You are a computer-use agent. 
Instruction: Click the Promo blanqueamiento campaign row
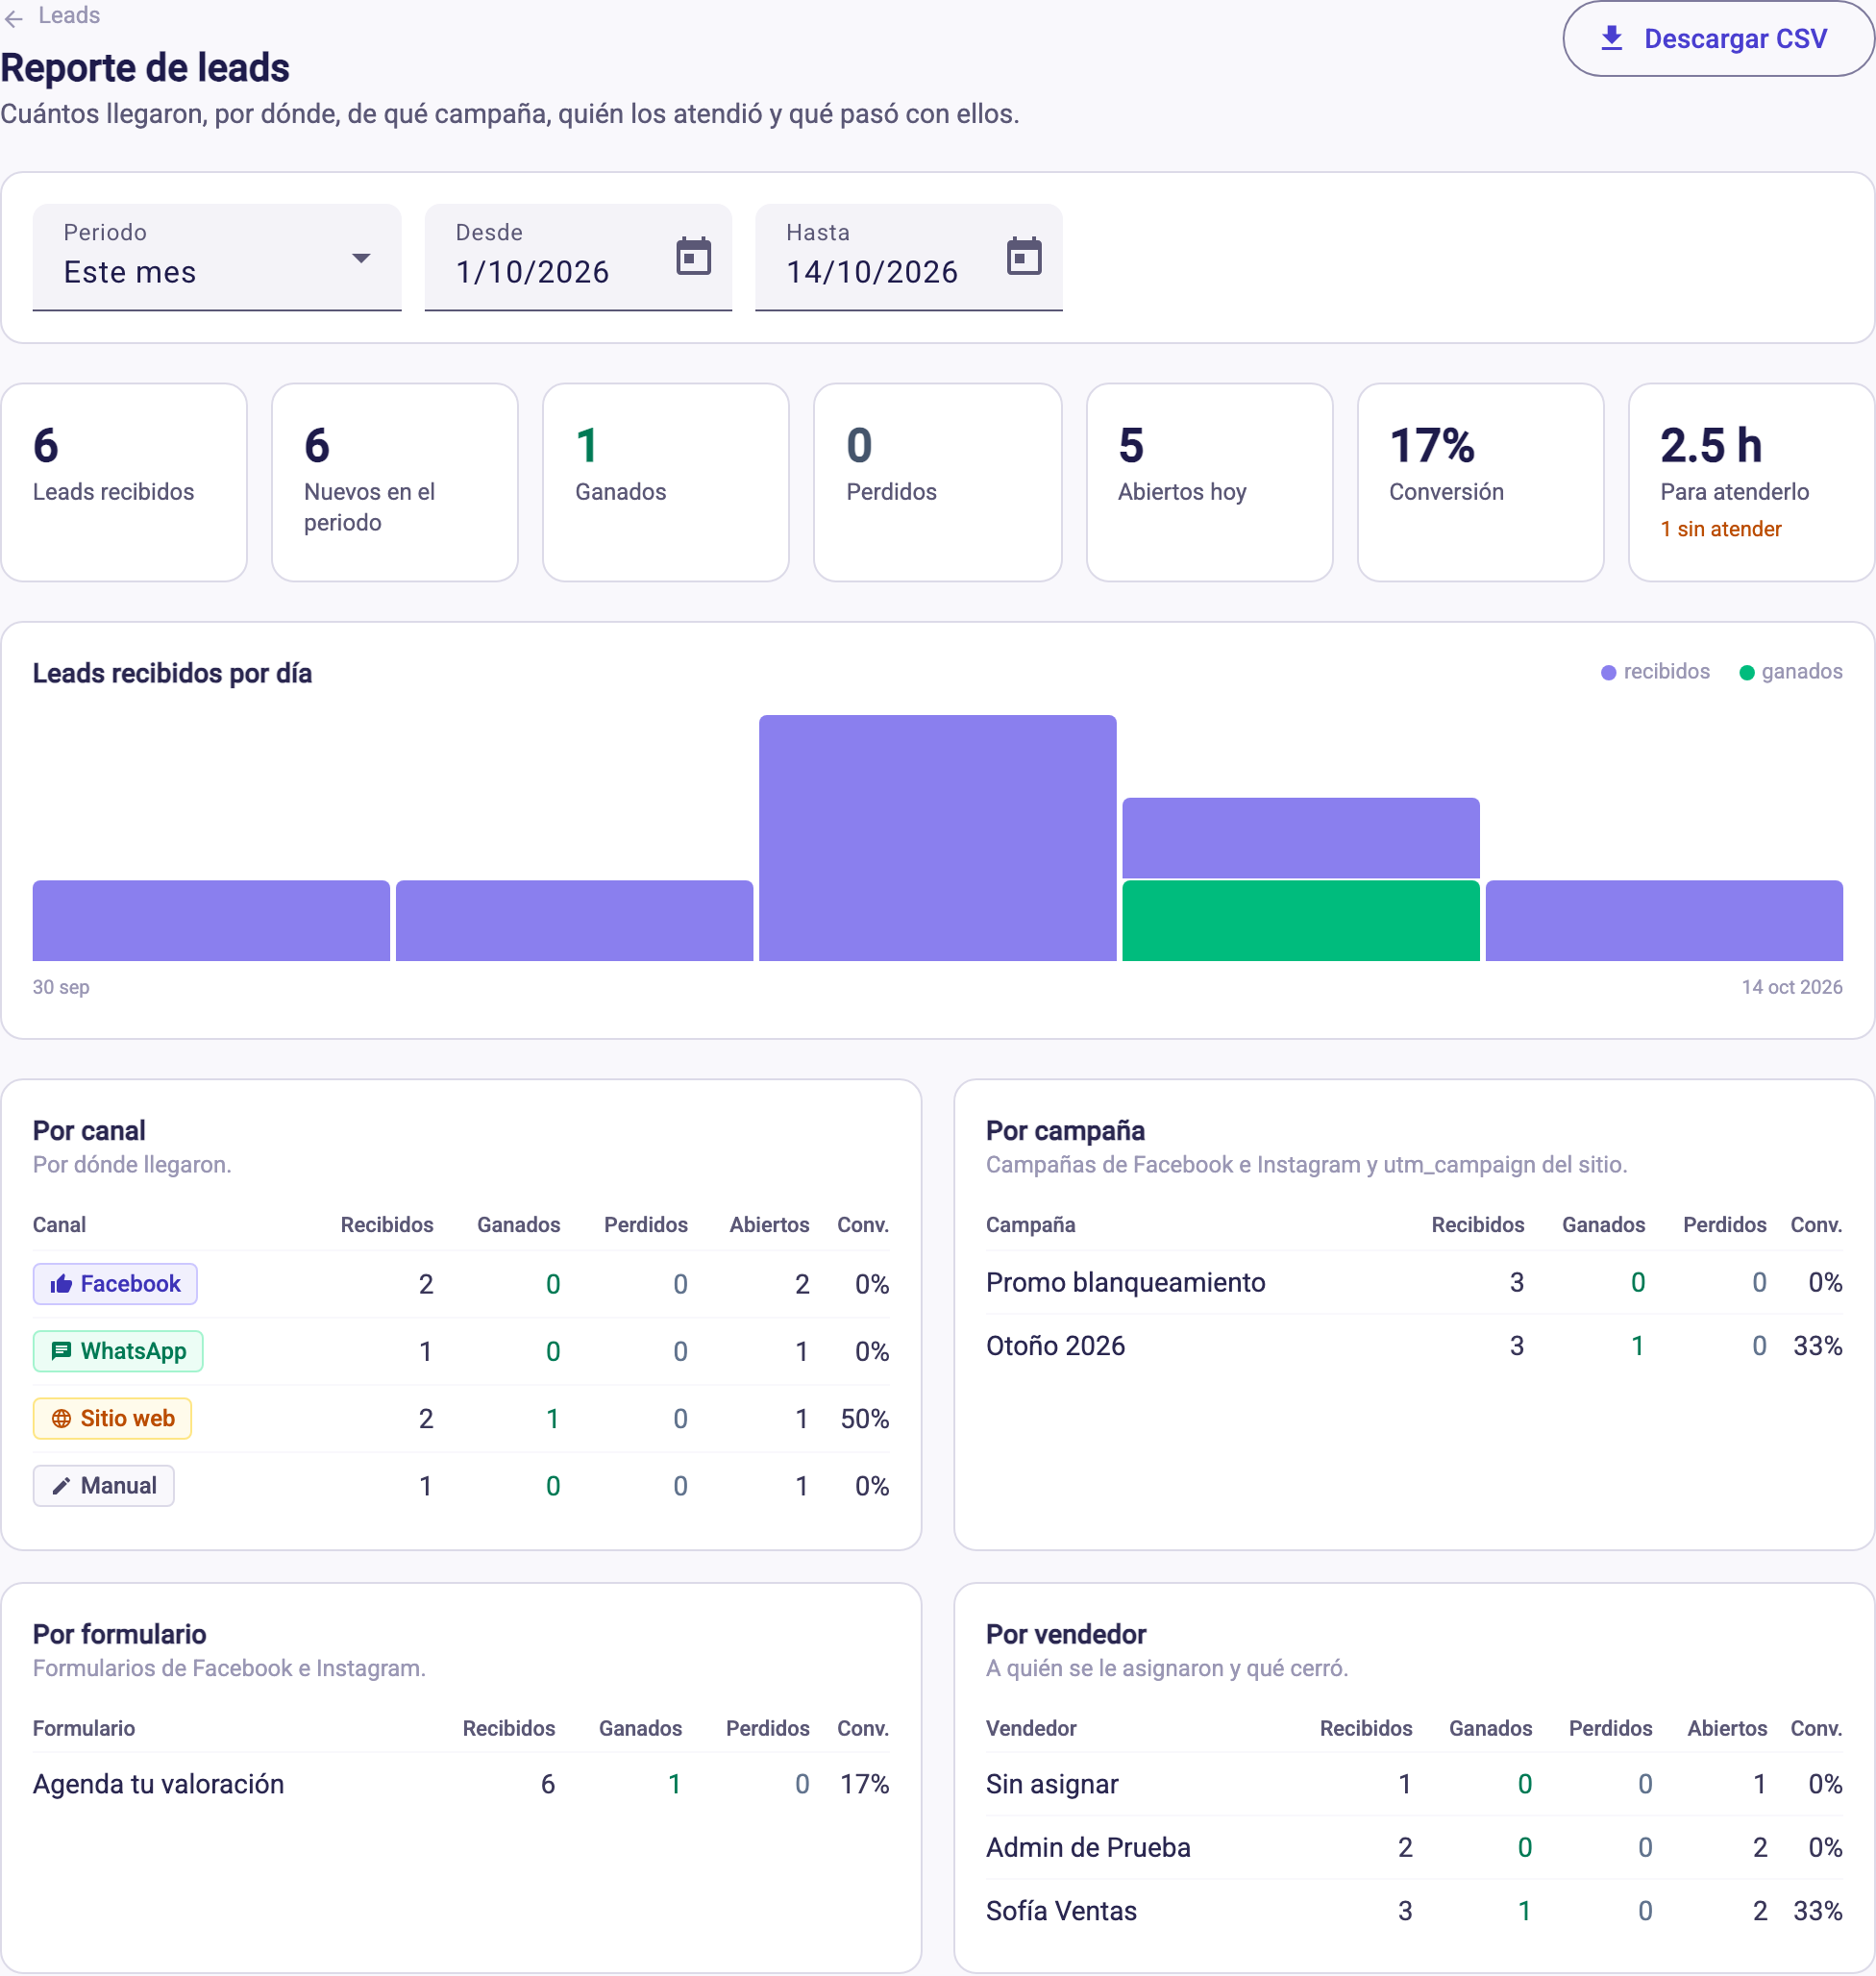point(1414,1282)
